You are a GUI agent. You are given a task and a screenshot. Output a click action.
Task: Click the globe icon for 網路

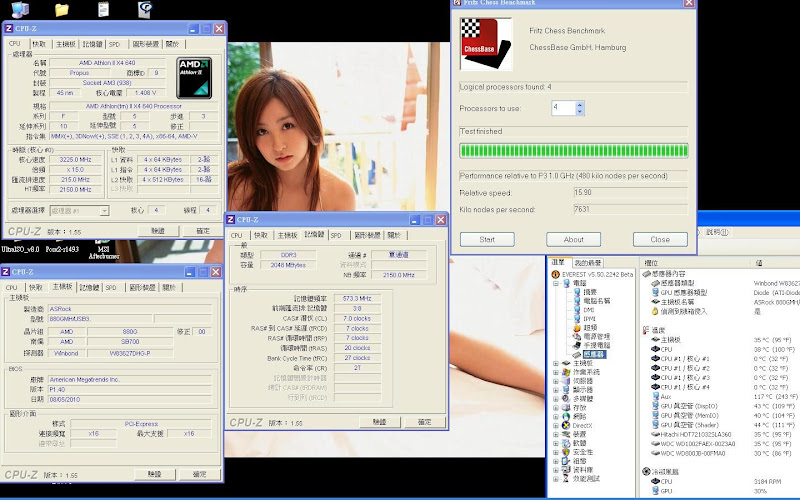coord(566,416)
